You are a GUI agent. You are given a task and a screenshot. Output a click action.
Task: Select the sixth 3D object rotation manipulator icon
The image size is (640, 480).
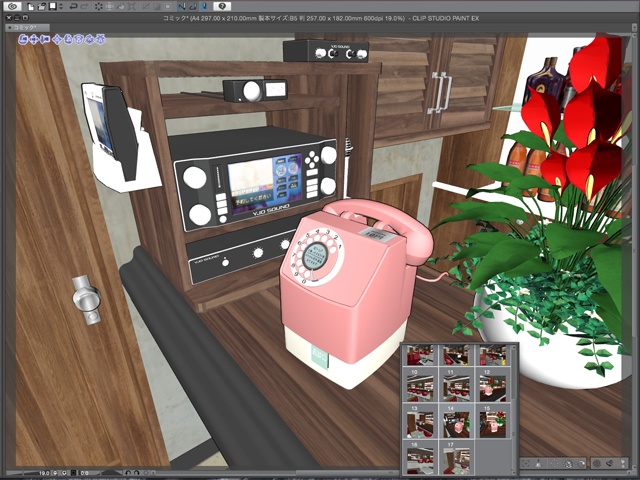[x=79, y=39]
